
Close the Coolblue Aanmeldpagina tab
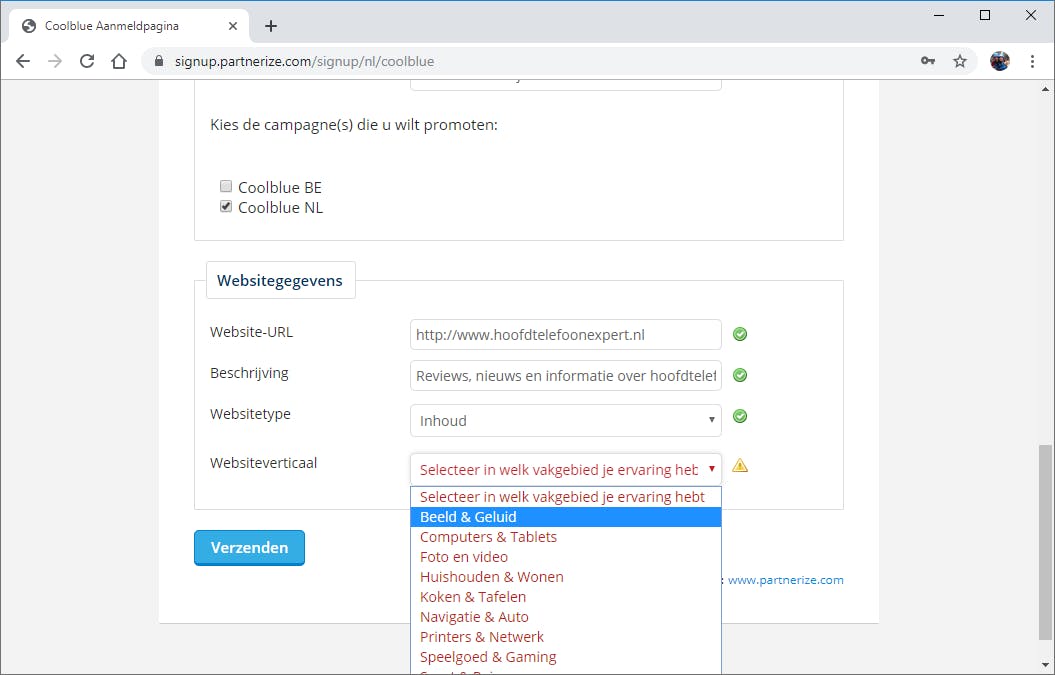[233, 26]
